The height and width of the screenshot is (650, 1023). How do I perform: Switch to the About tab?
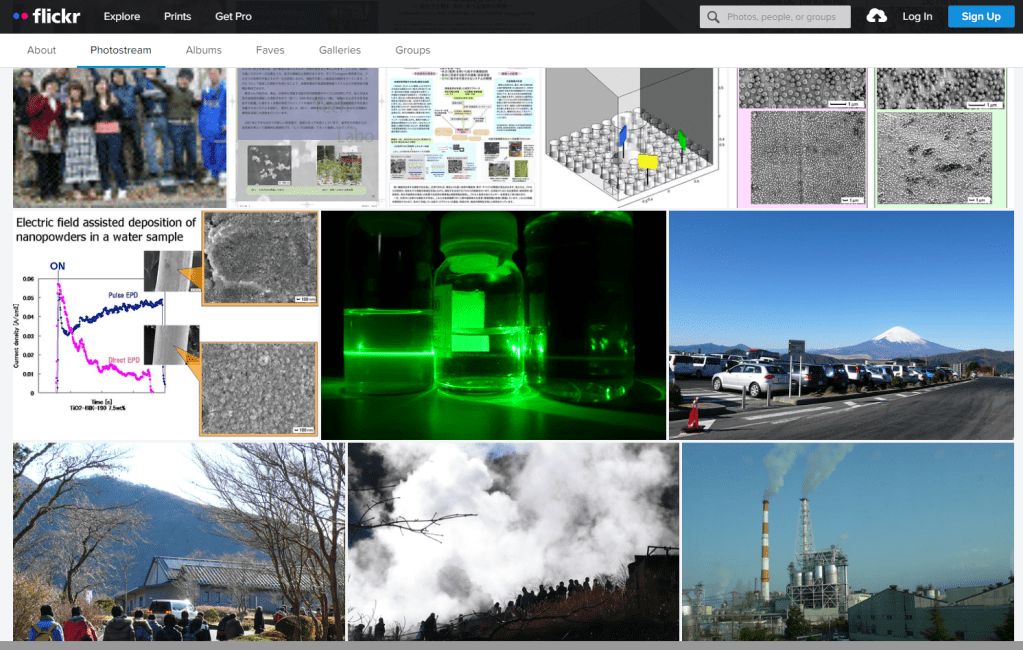(x=41, y=49)
